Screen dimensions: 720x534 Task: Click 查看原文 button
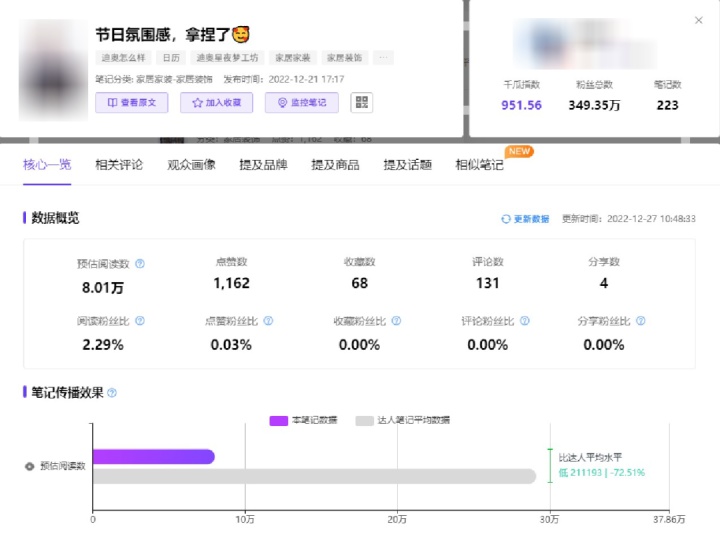132,102
